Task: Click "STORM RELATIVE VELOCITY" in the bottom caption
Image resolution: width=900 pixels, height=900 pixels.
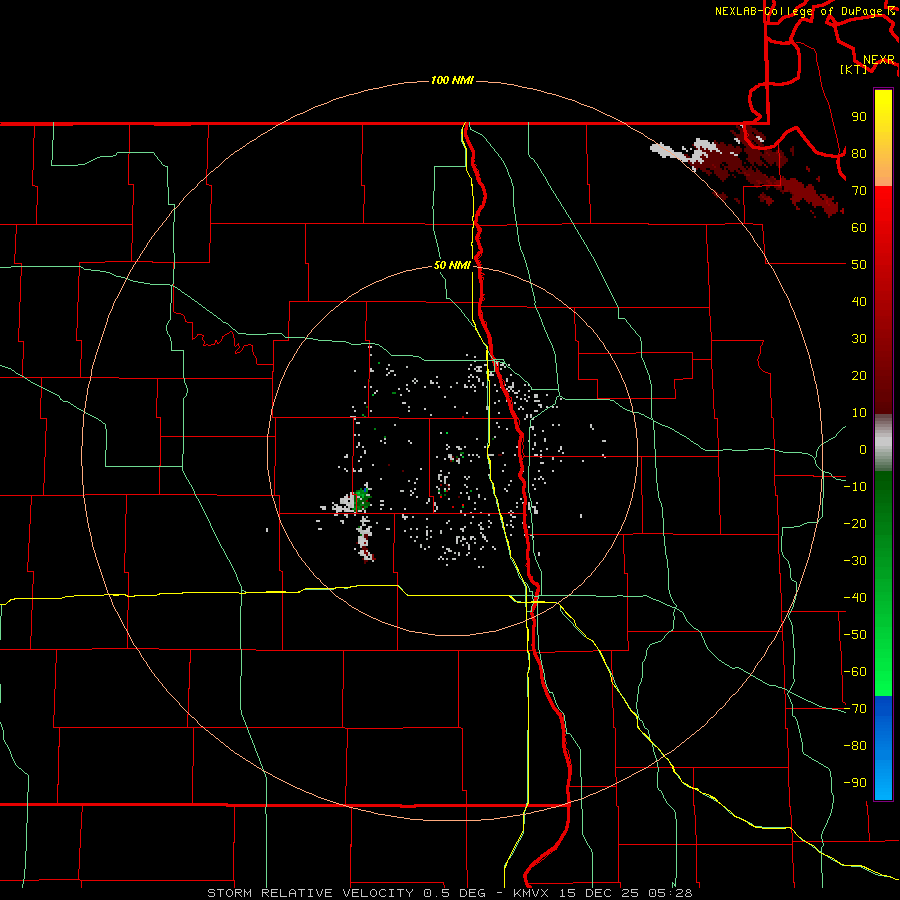Action: (x=310, y=893)
